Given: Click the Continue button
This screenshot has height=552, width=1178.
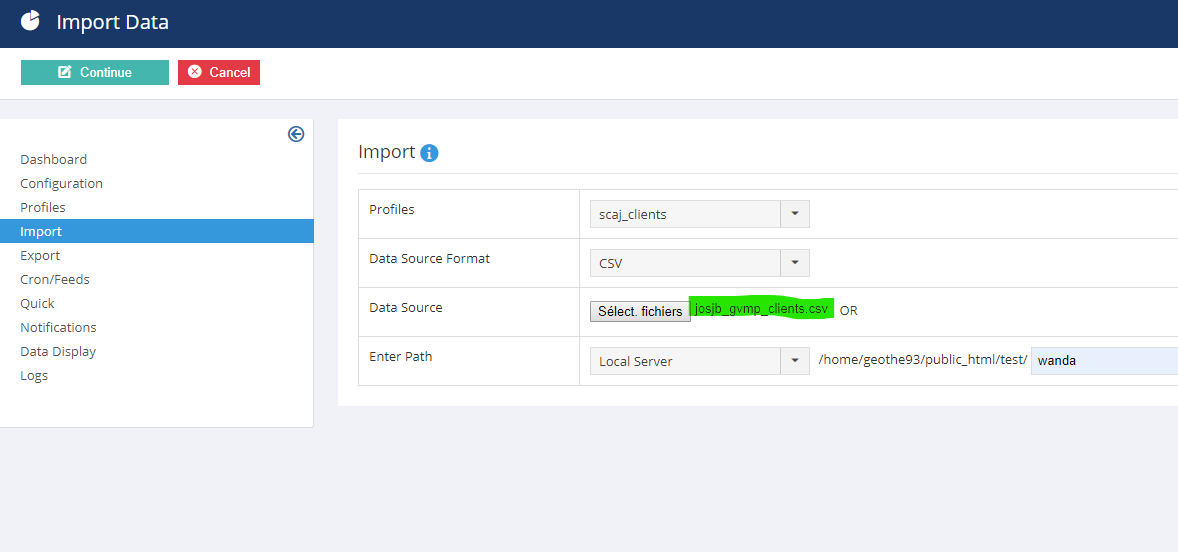Looking at the screenshot, I should point(95,72).
